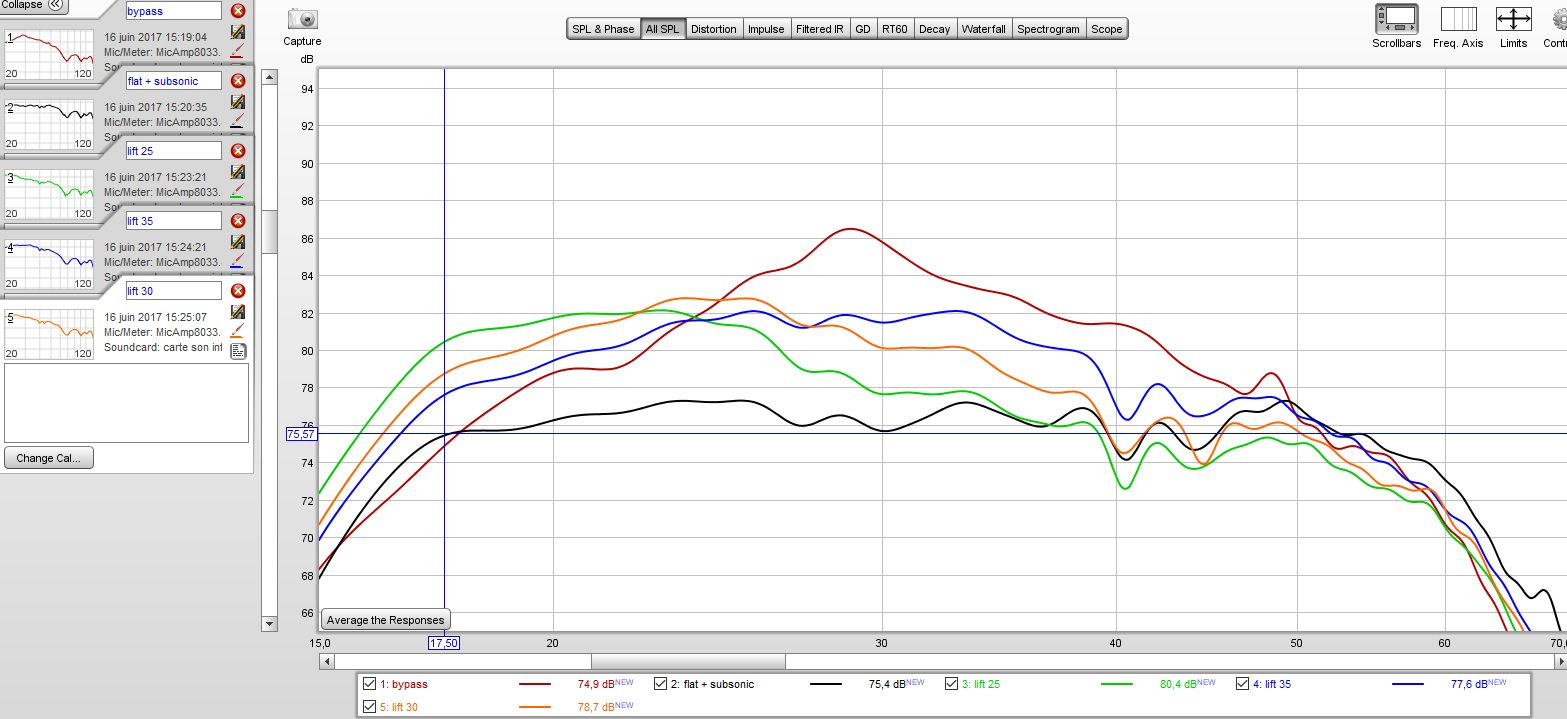The image size is (1567, 719).
Task: Edit the lift 25 name field
Action: coord(174,151)
